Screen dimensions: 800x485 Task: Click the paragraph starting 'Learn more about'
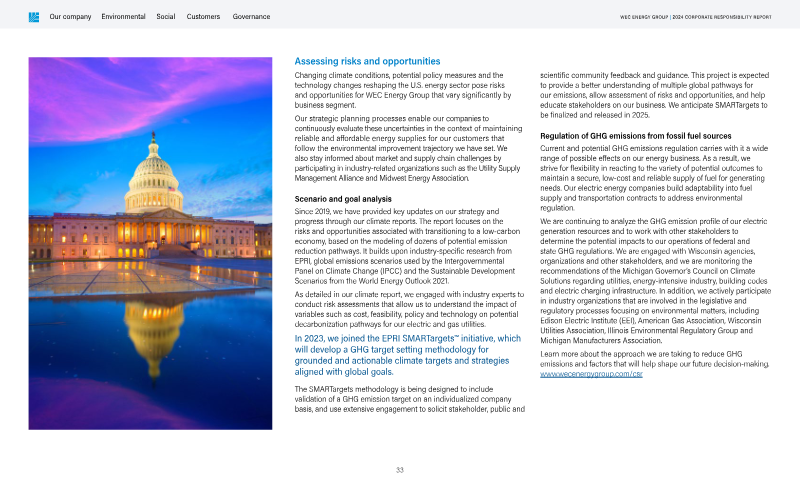[x=655, y=359]
